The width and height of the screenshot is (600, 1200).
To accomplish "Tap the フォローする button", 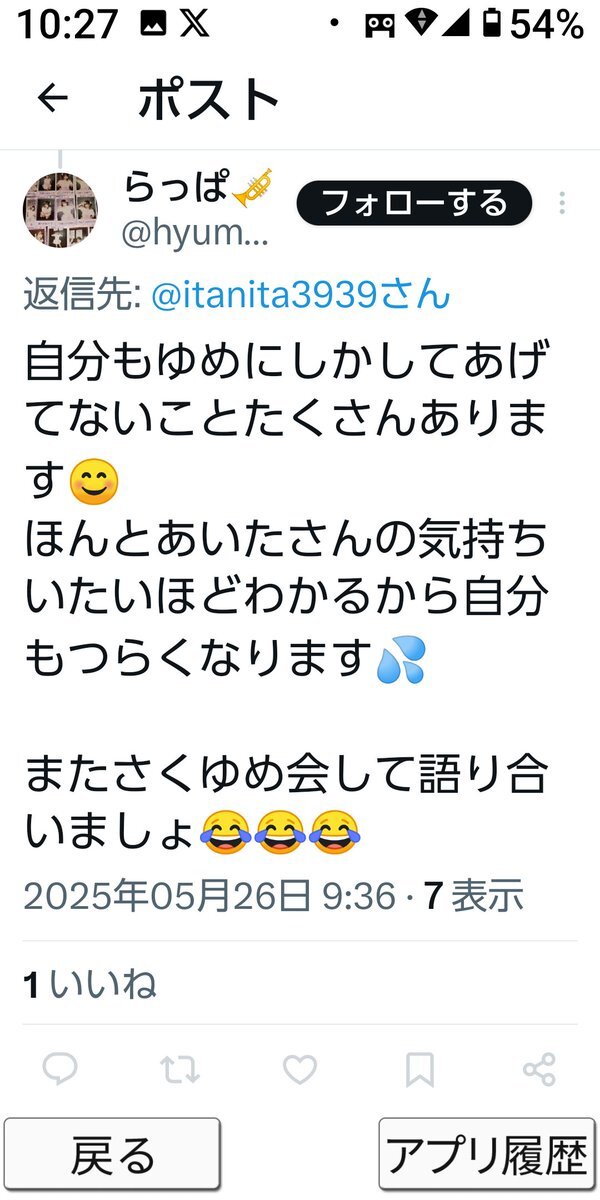I will click(x=414, y=203).
